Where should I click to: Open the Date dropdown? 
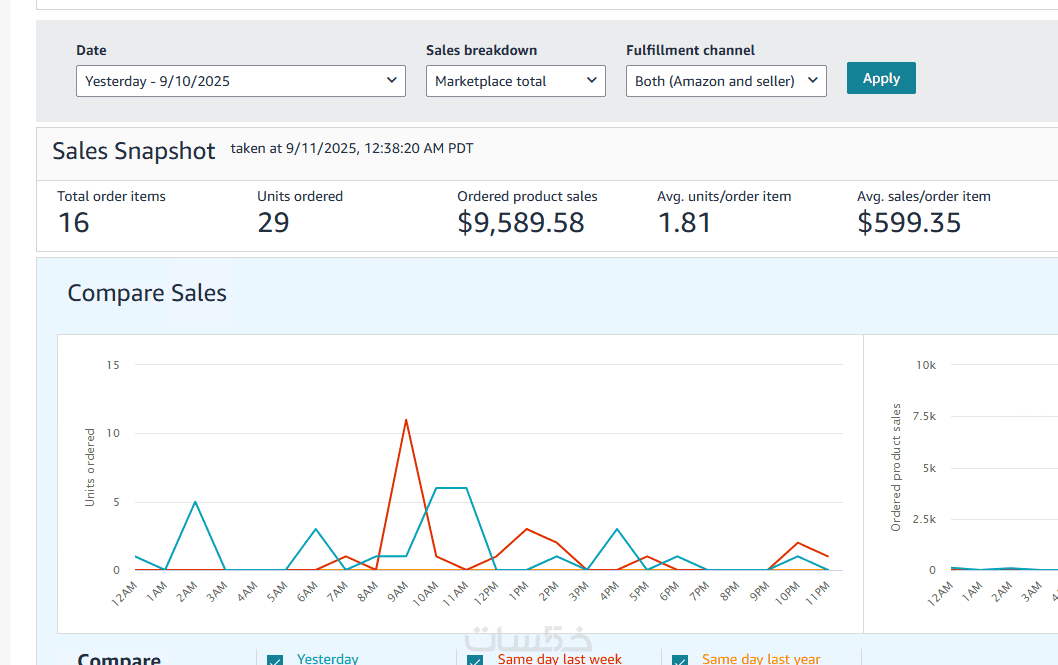240,81
